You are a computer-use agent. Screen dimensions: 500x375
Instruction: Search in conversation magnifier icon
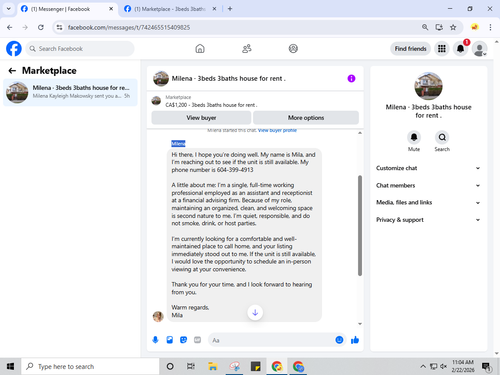tap(442, 137)
